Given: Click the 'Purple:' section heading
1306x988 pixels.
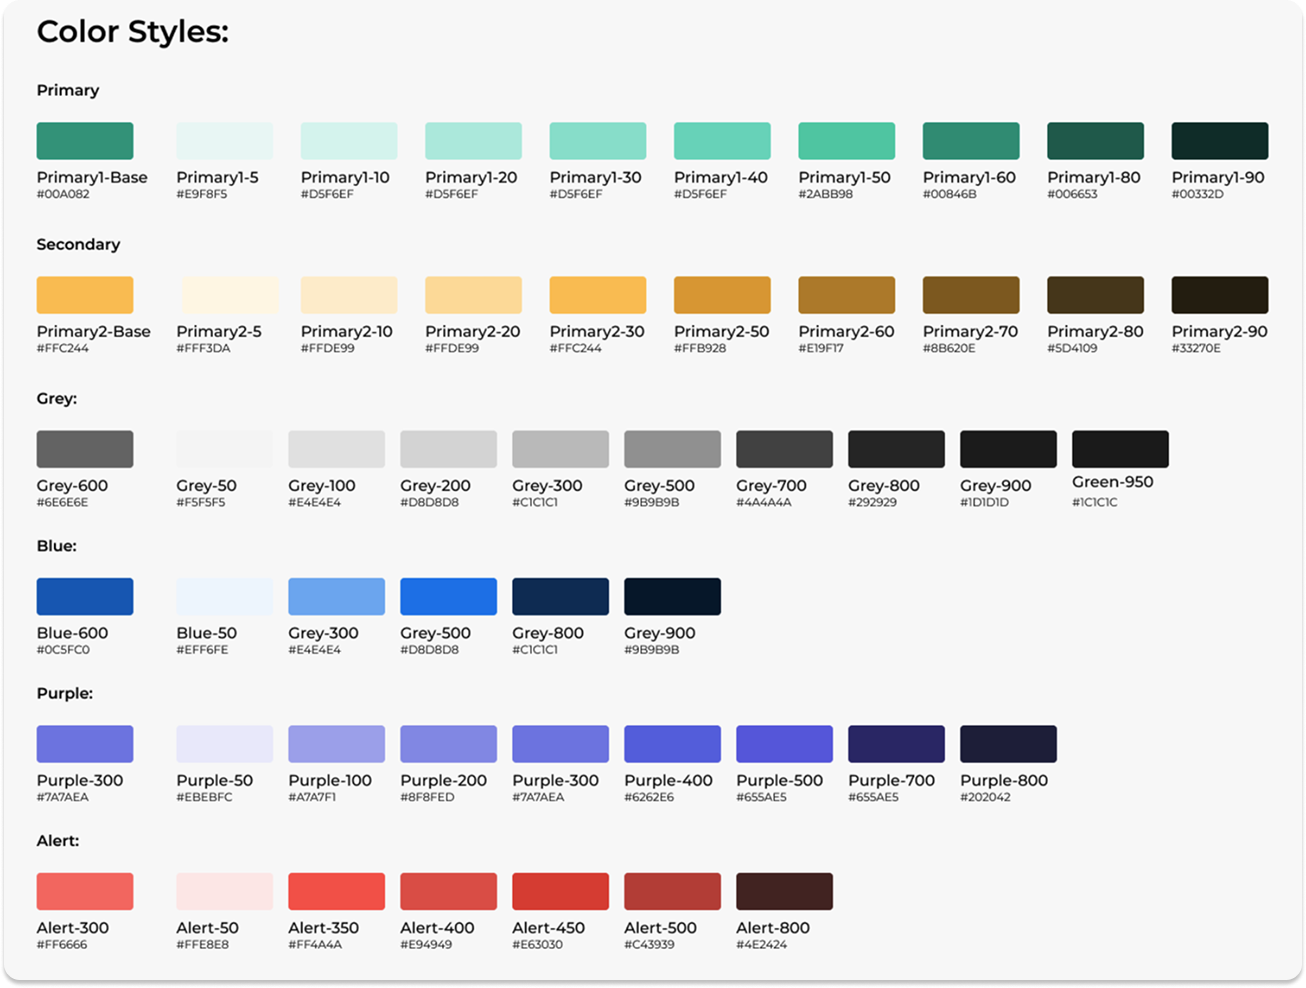Looking at the screenshot, I should pos(65,693).
